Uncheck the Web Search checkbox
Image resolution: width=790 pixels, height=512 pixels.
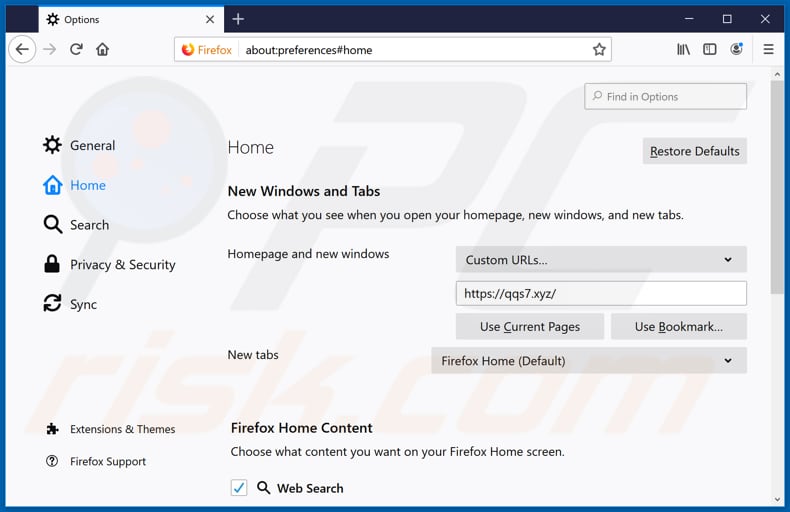click(239, 488)
